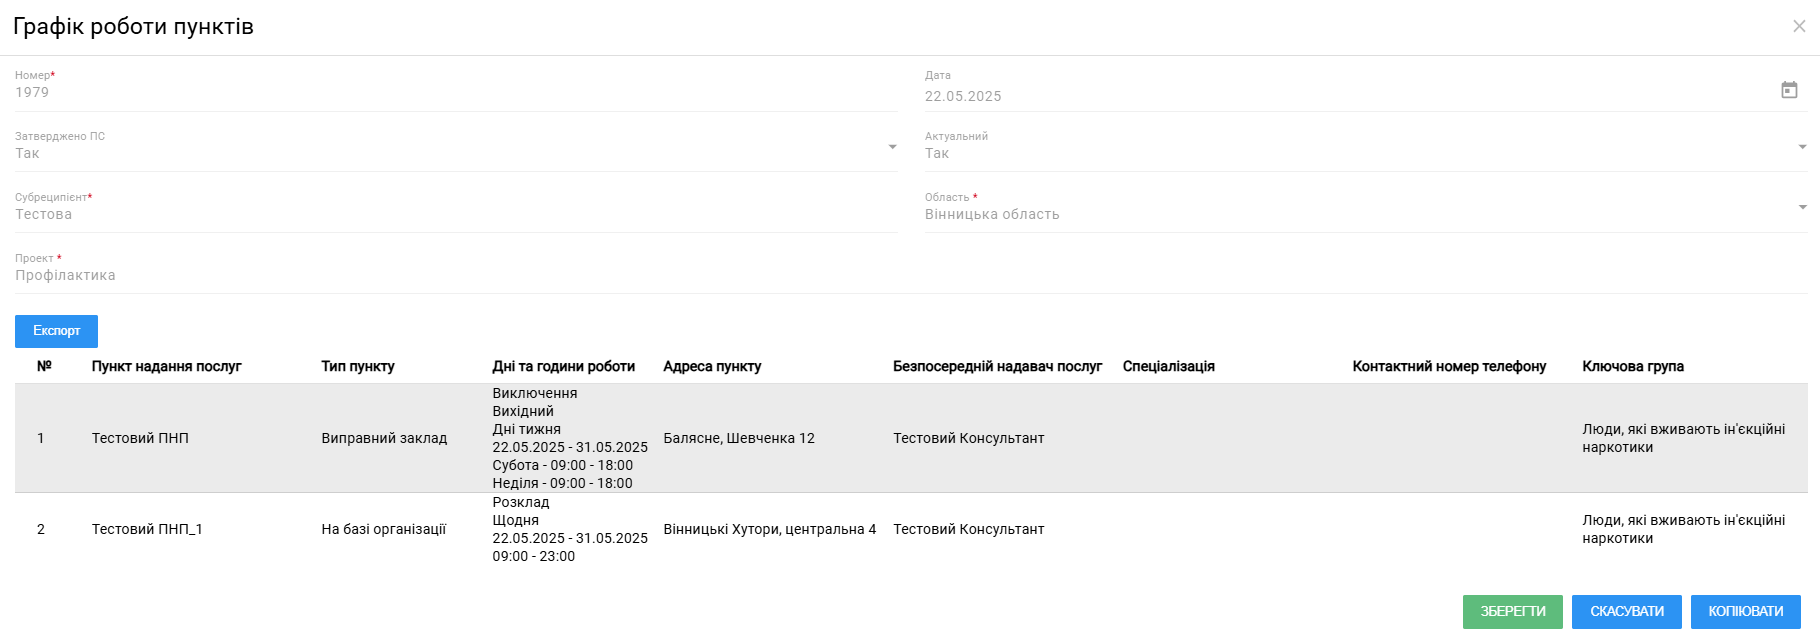Duplicate the schedule using КОПІЮВАТИ
The height and width of the screenshot is (637, 1820).
tap(1746, 612)
